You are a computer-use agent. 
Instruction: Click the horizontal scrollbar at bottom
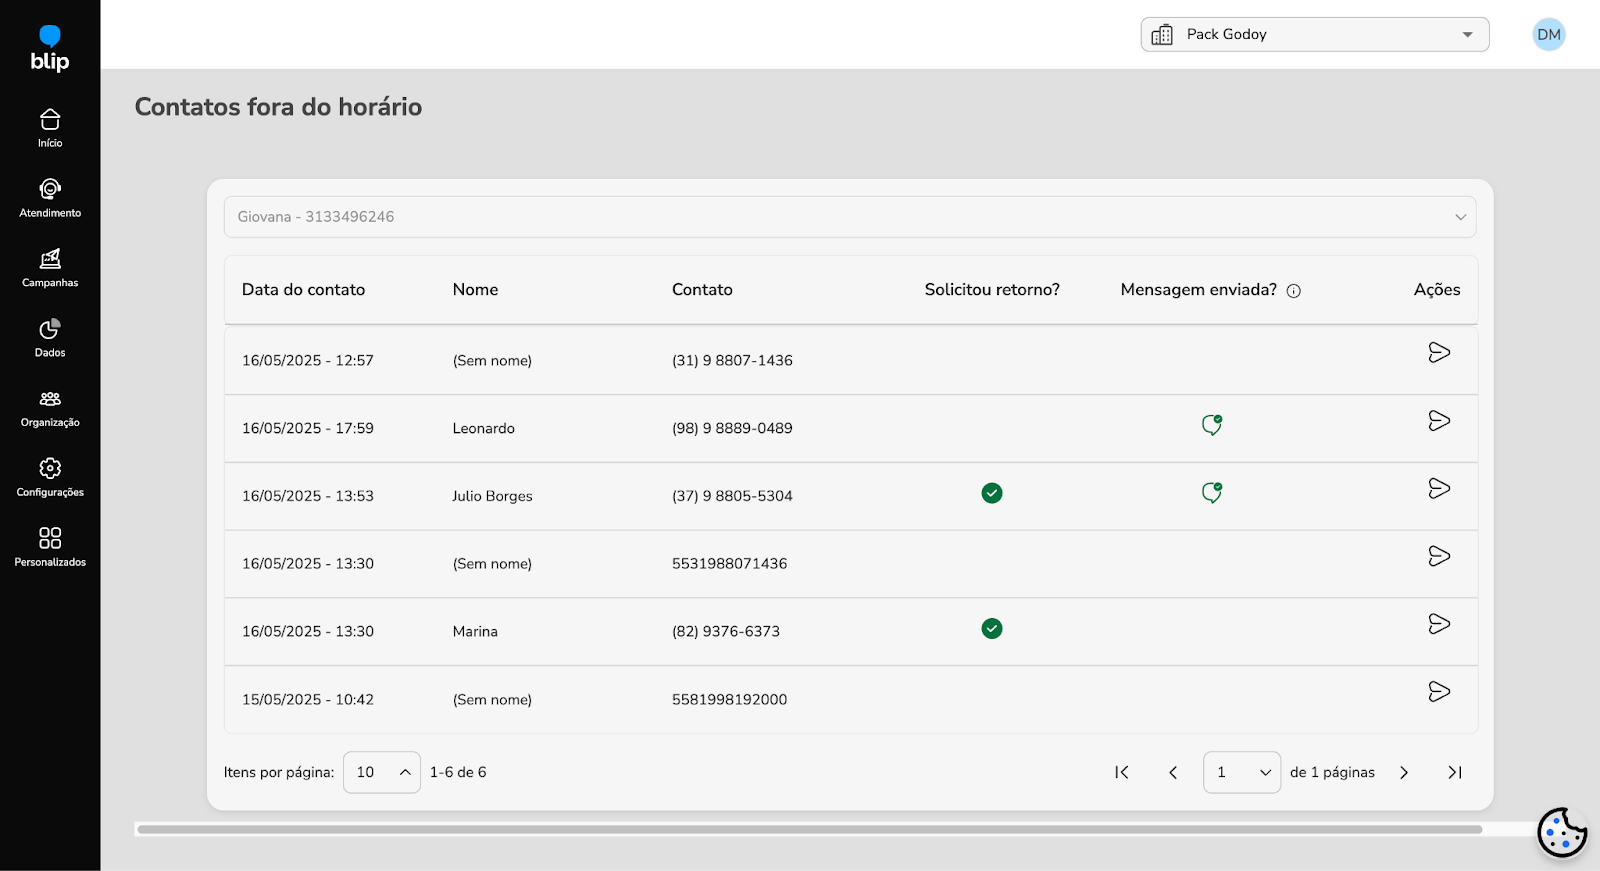[x=809, y=829]
